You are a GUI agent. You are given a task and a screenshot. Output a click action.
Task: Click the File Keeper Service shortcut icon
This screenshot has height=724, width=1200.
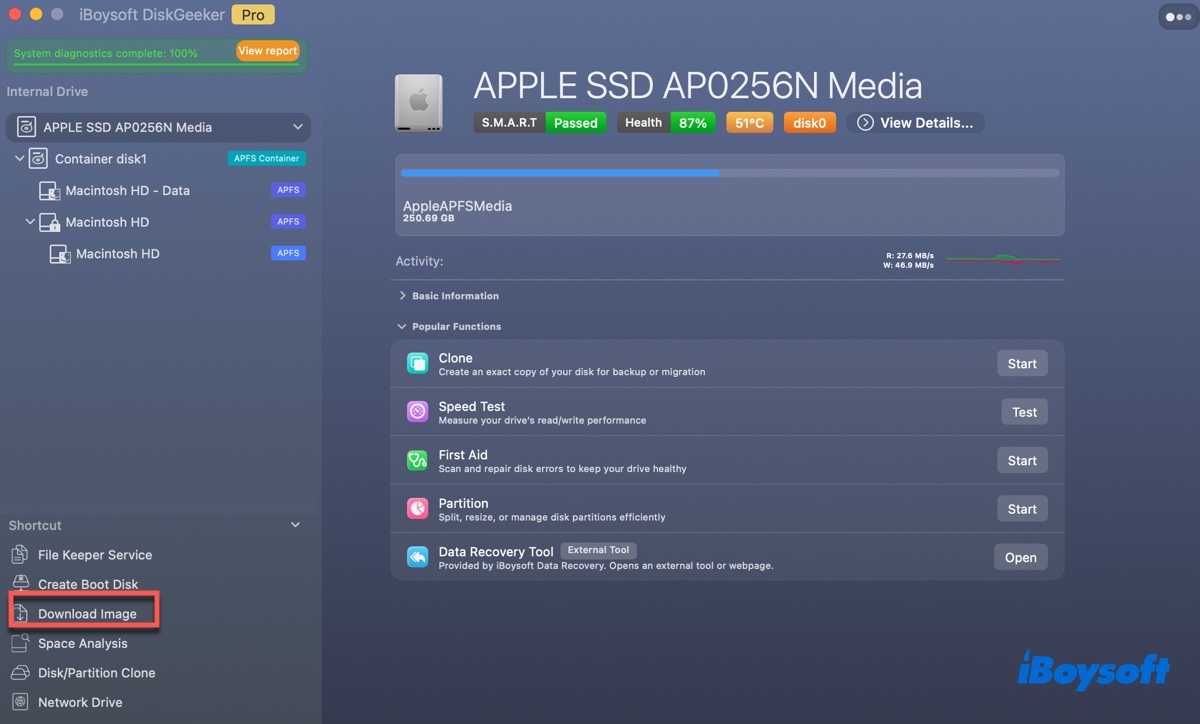coord(20,555)
